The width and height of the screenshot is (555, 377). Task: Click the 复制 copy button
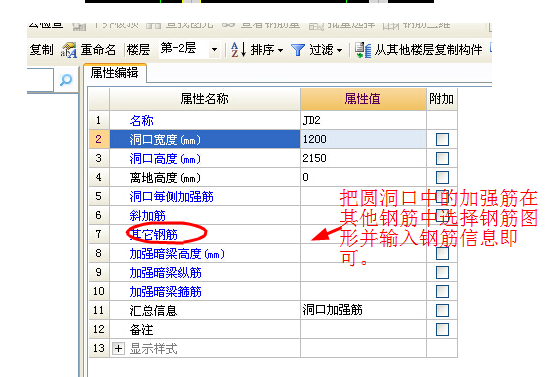pyautogui.click(x=41, y=50)
